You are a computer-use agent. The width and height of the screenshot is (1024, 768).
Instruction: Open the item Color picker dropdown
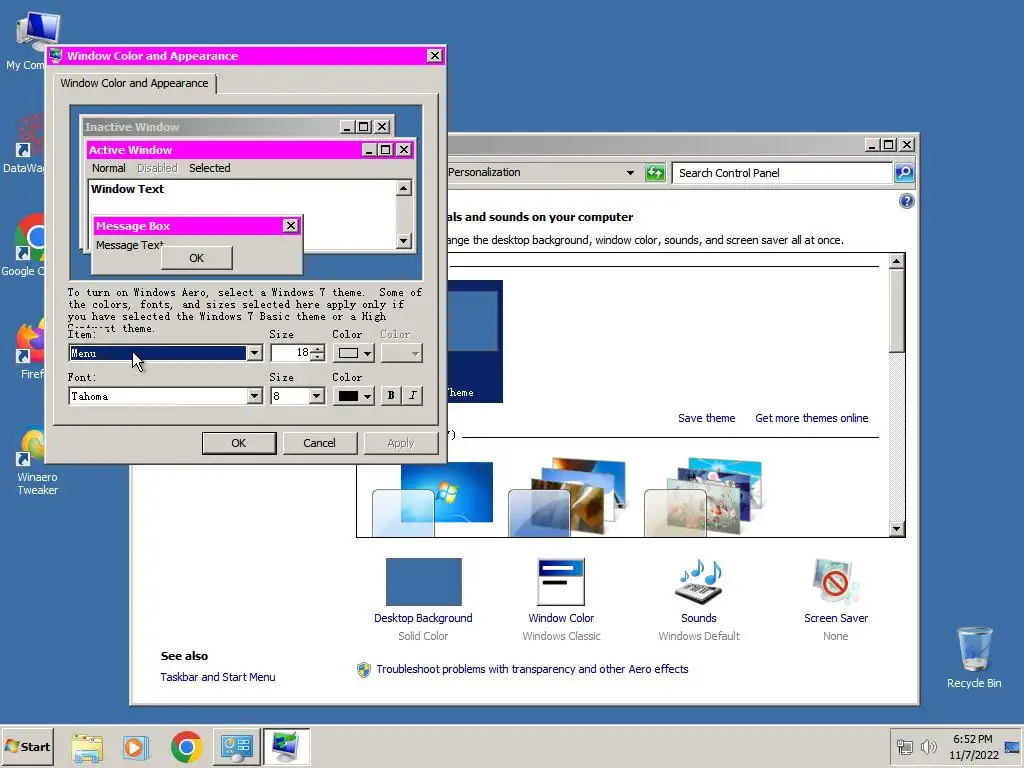(353, 353)
